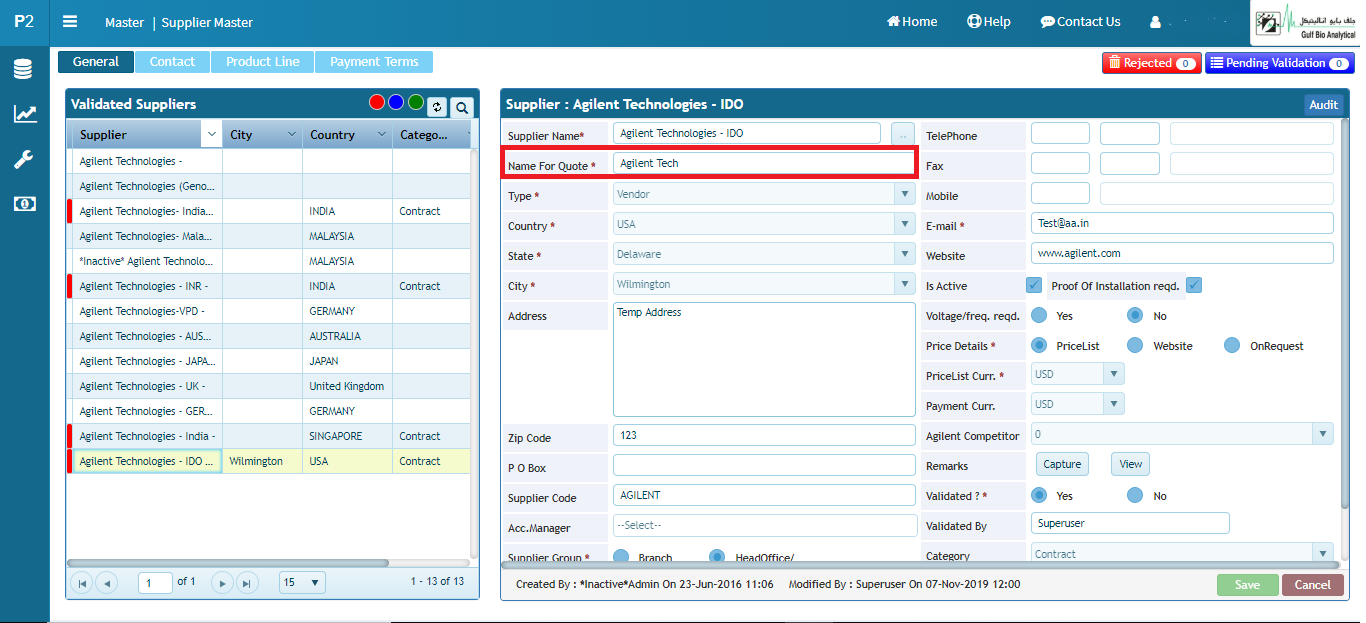Toggle the Is Active checkbox

coord(1034,285)
